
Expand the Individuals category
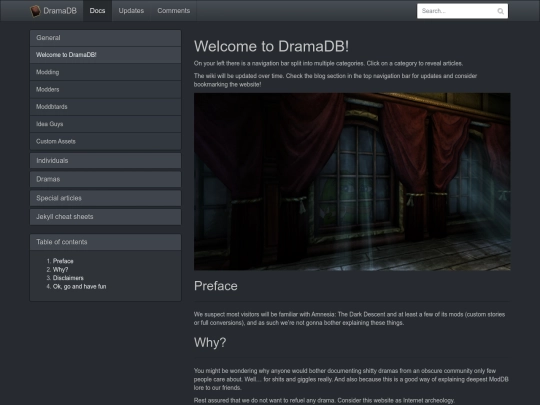click(x=105, y=160)
